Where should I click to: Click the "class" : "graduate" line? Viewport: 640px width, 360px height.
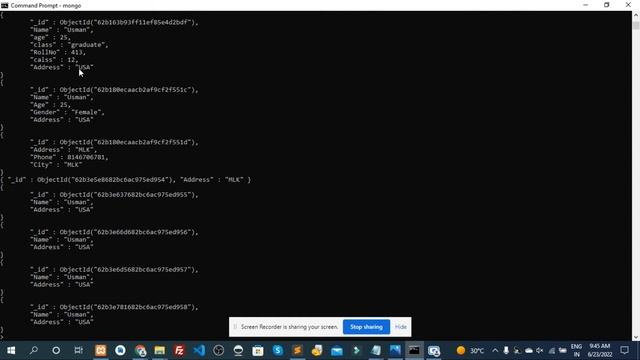[69, 44]
